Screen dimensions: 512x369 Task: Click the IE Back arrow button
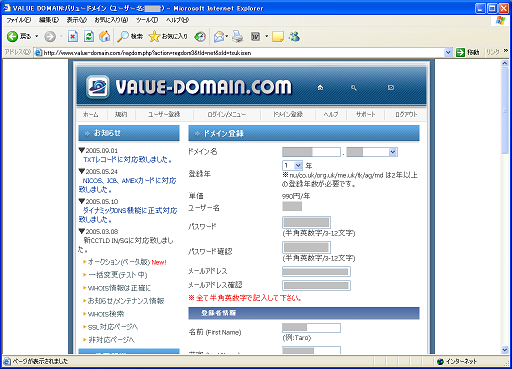tap(12, 36)
